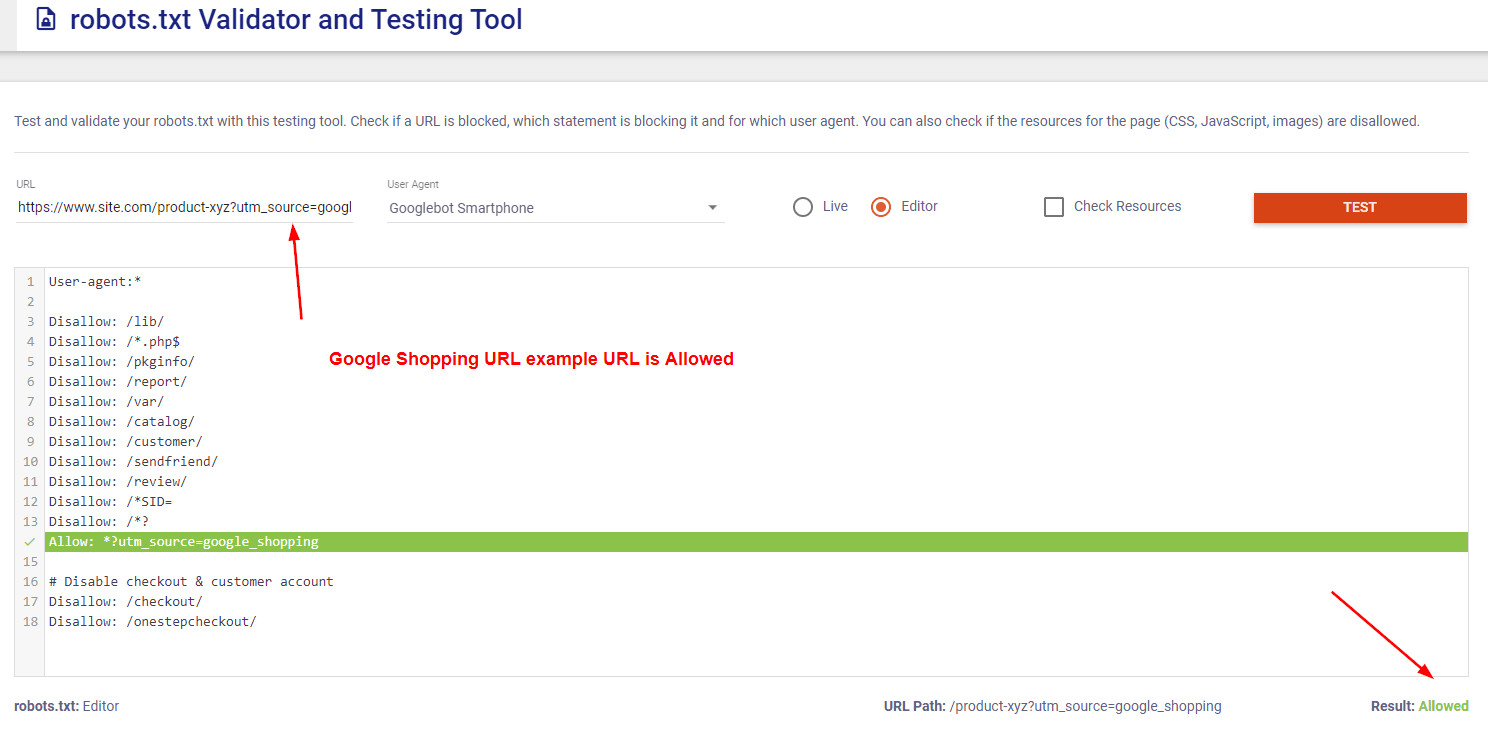Click the URL Path value in the status bar

pyautogui.click(x=1084, y=706)
